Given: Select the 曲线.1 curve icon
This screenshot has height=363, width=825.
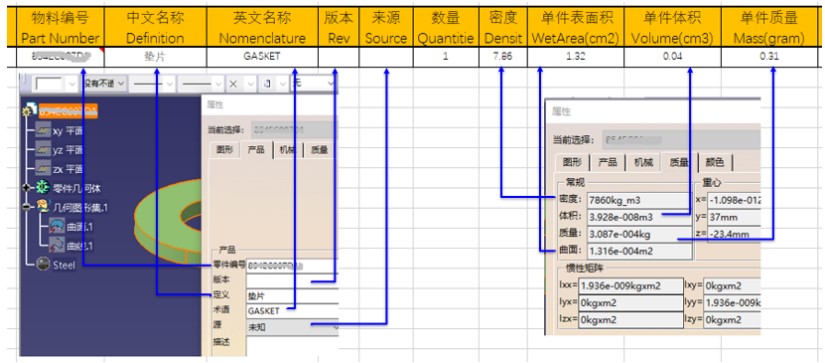Looking at the screenshot, I should pos(57,246).
